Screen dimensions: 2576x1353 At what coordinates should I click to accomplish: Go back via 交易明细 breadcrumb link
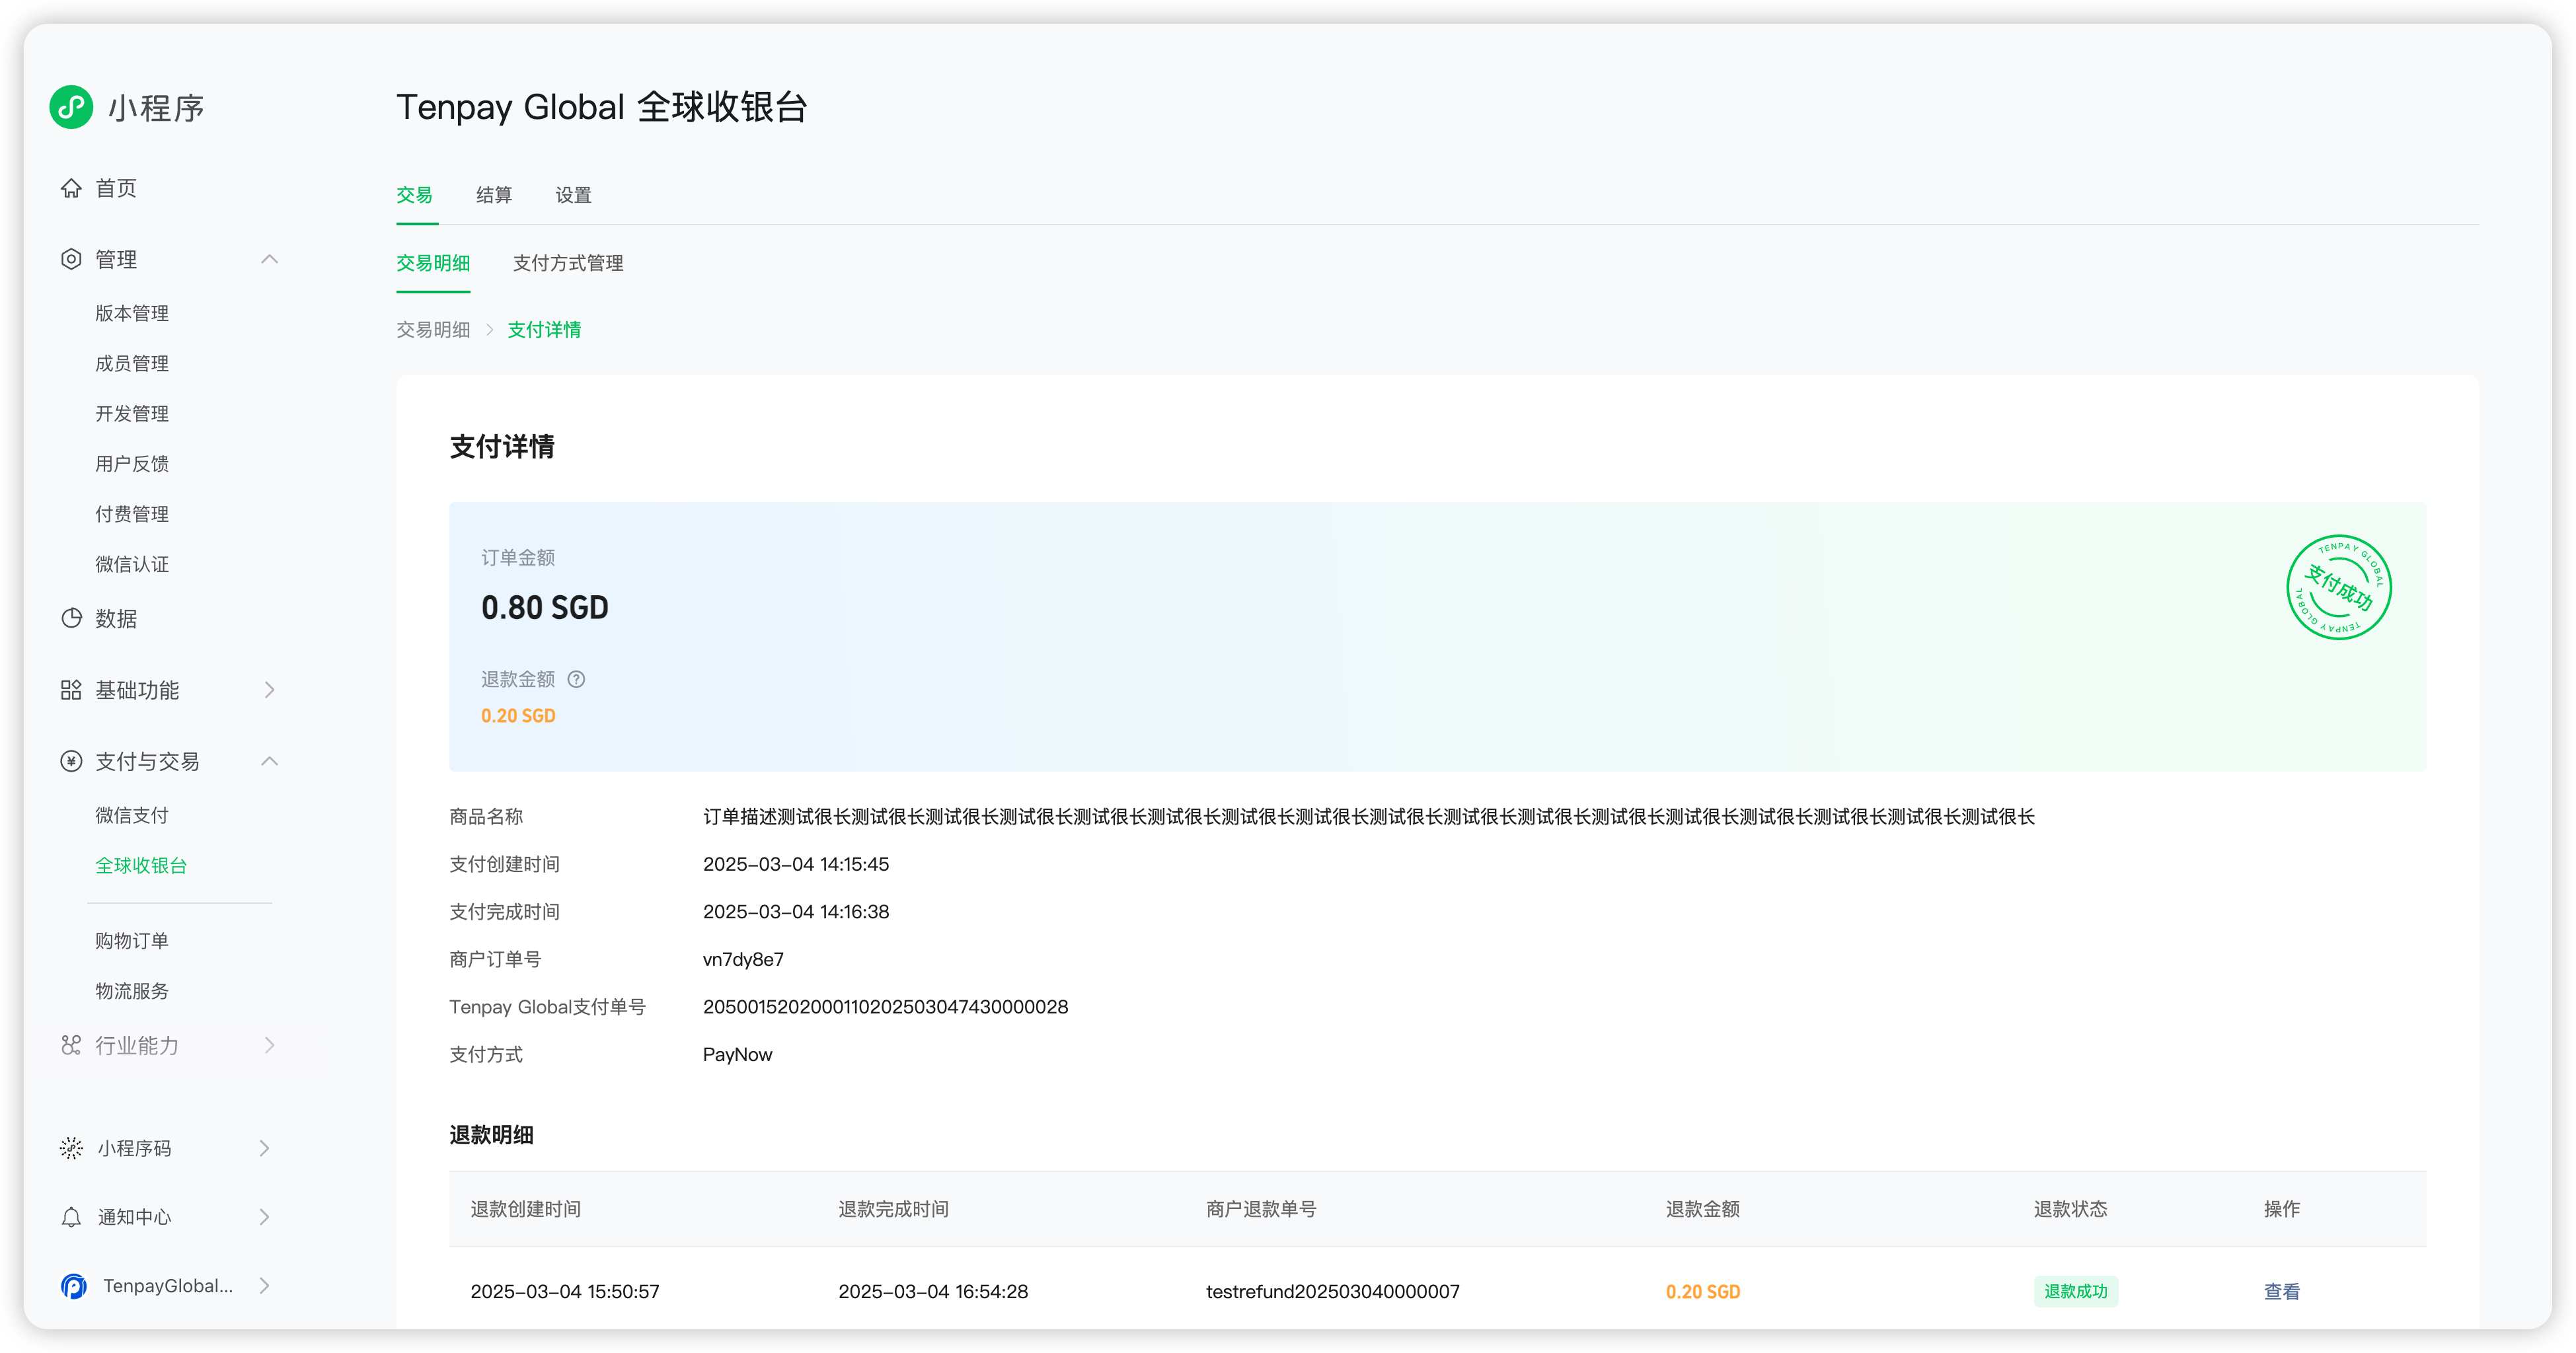[x=433, y=330]
